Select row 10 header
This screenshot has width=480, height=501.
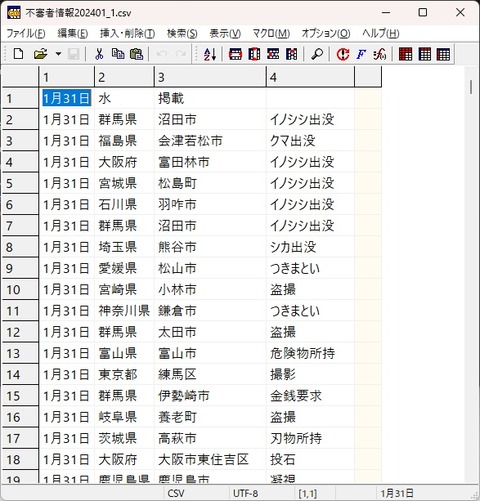click(20, 289)
